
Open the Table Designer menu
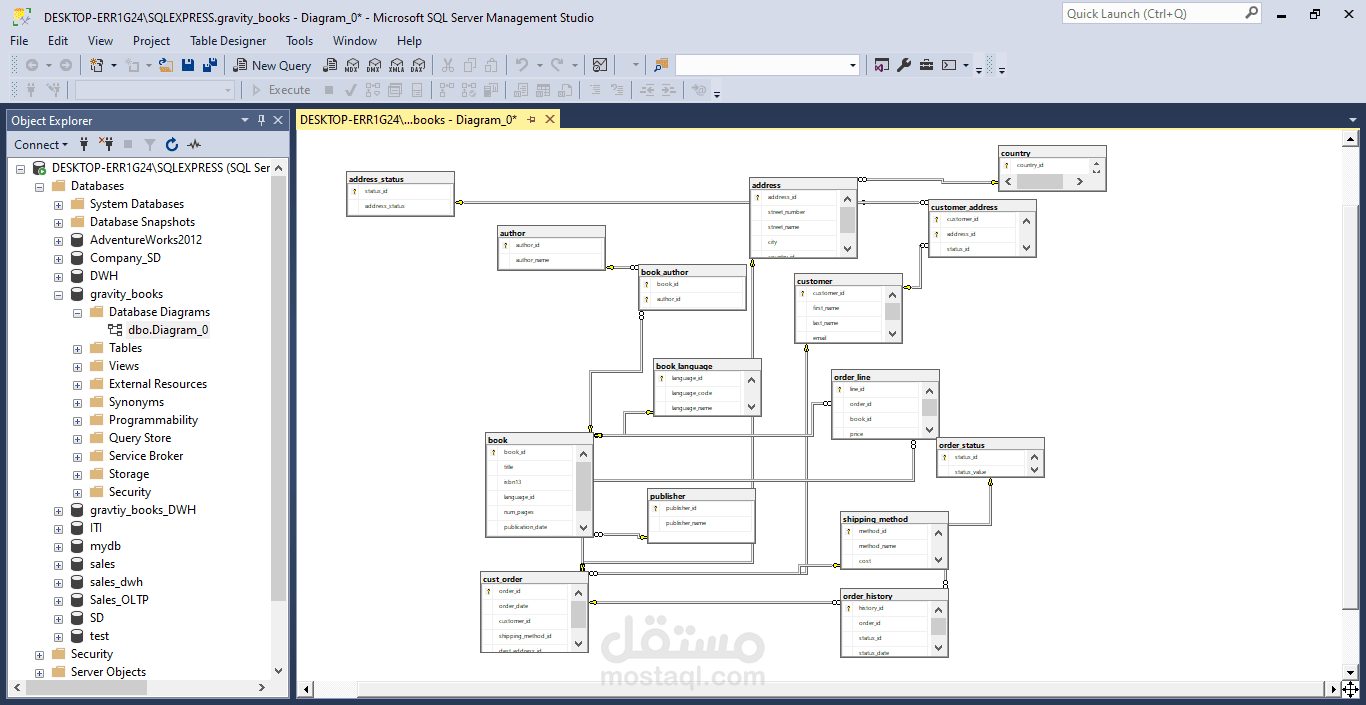point(228,41)
